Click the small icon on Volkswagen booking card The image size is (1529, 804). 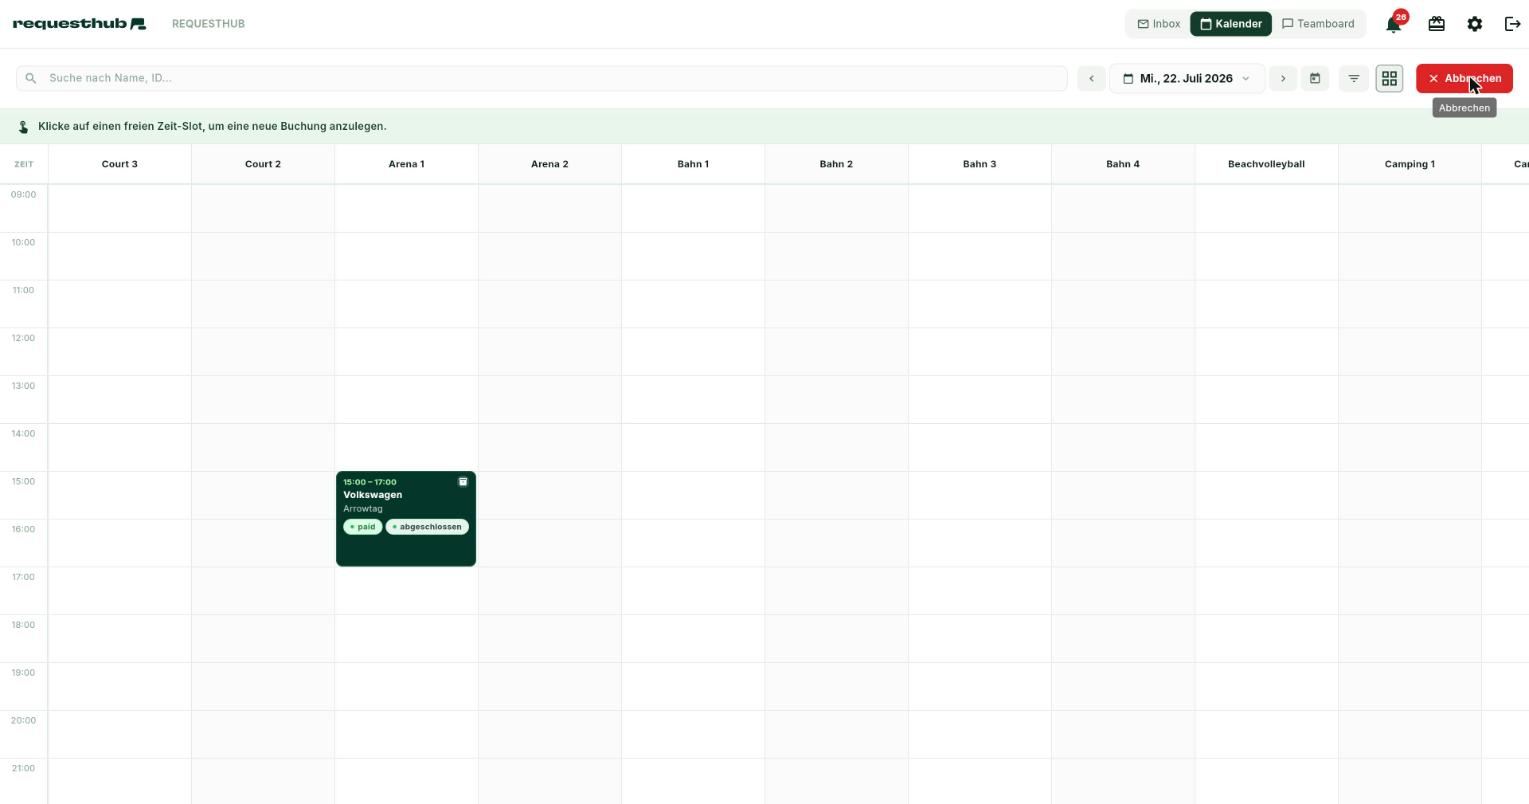pos(463,482)
